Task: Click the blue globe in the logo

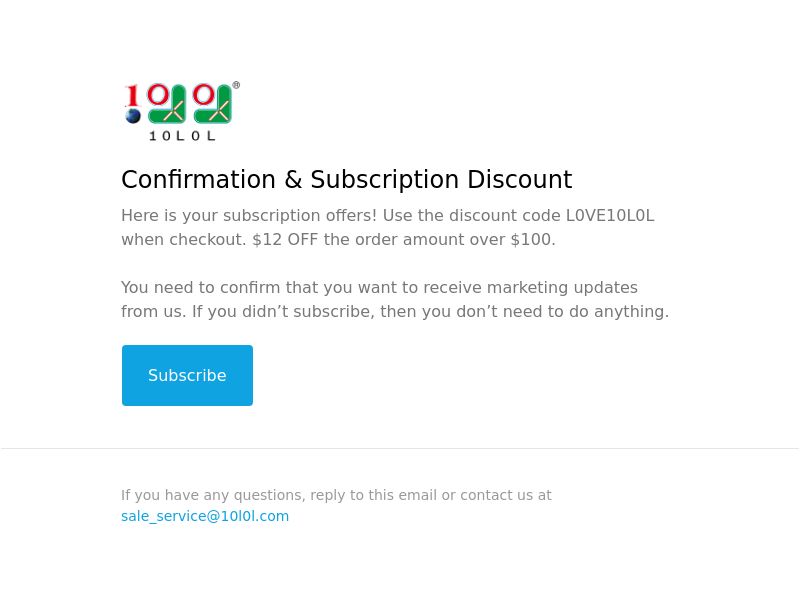Action: pos(133,116)
